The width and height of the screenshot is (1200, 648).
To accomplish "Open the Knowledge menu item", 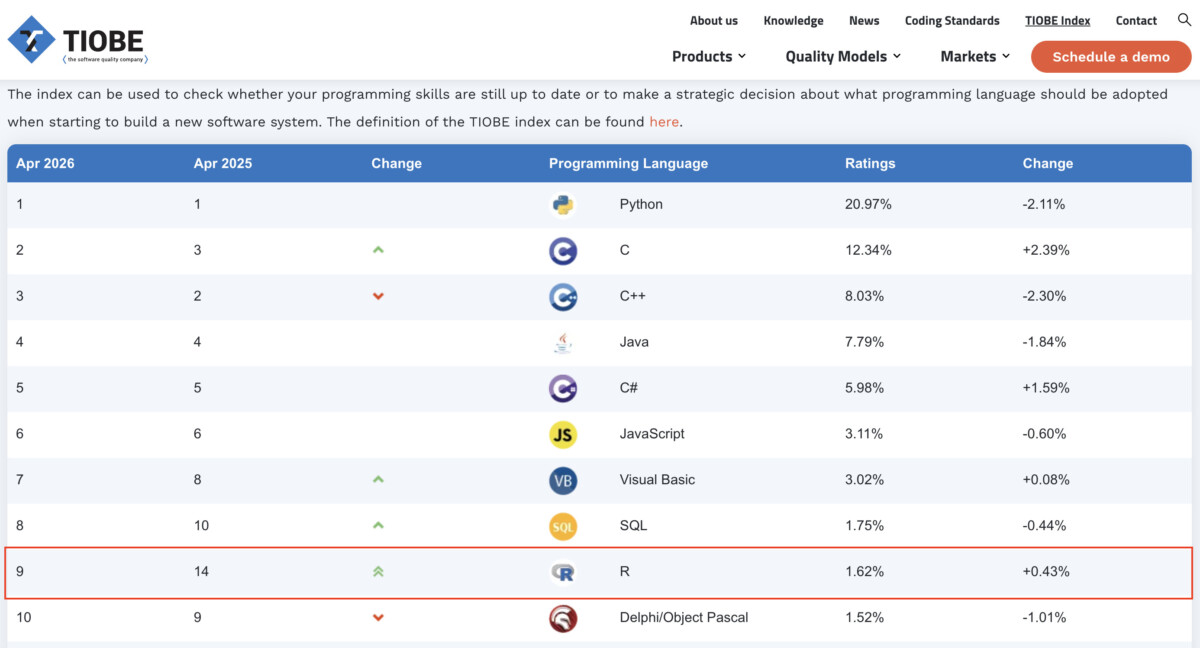I will click(793, 20).
